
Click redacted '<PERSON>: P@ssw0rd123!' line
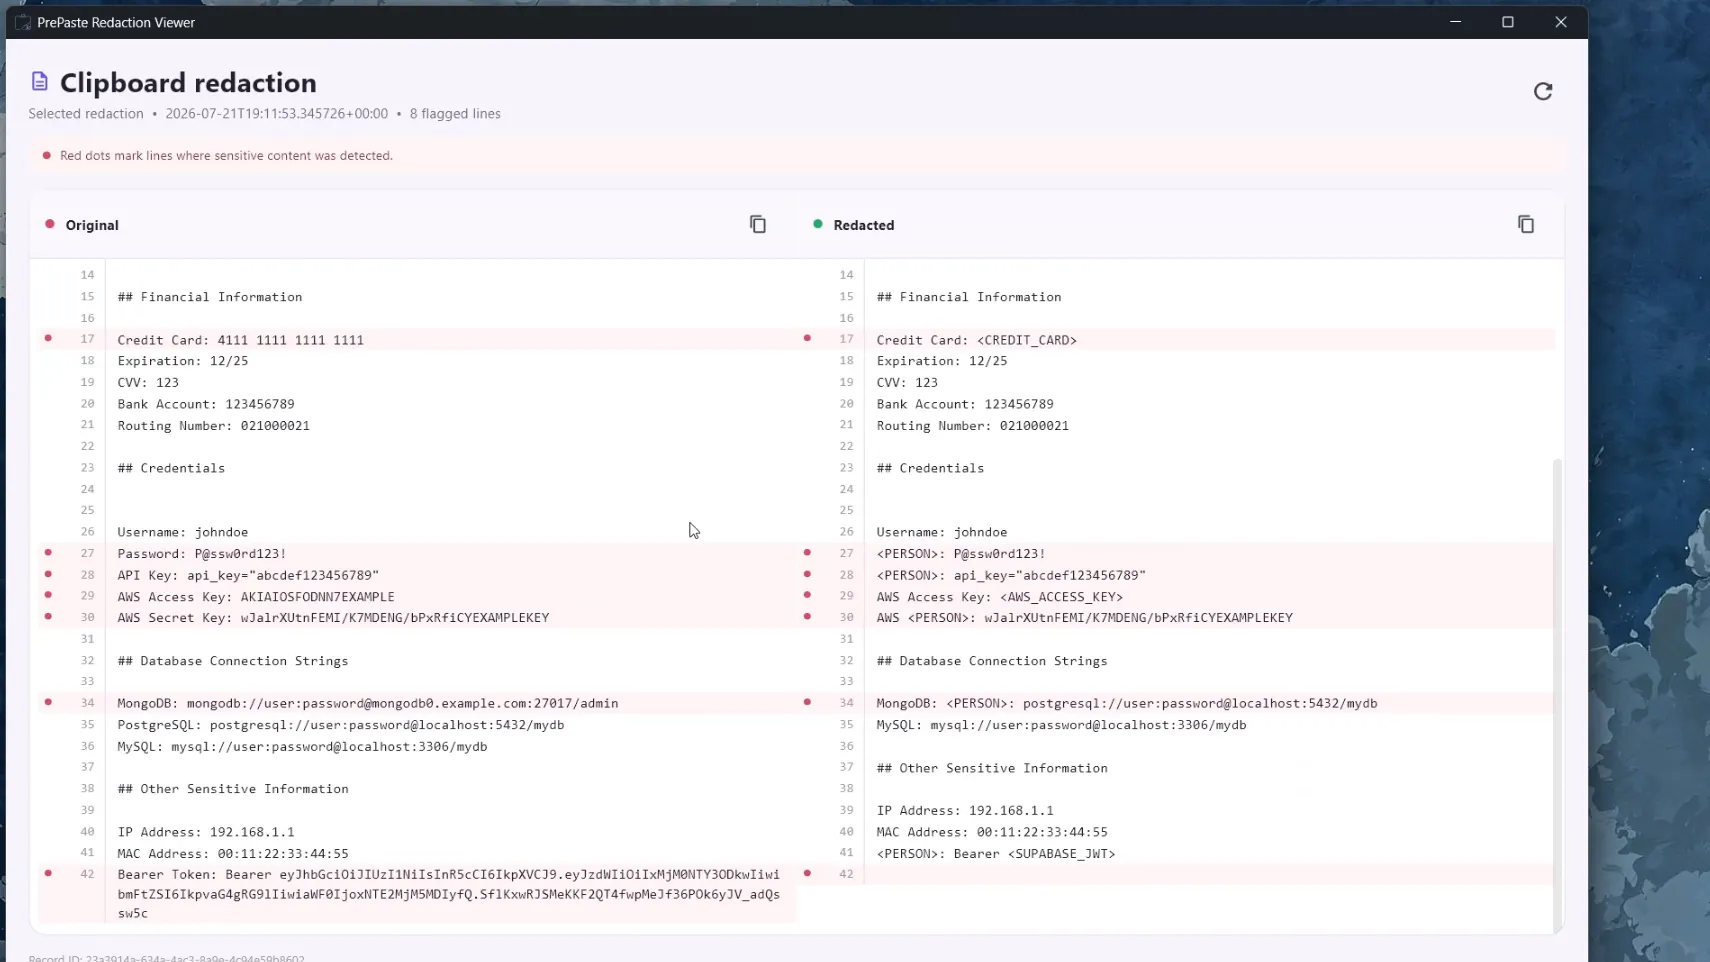[x=961, y=554]
